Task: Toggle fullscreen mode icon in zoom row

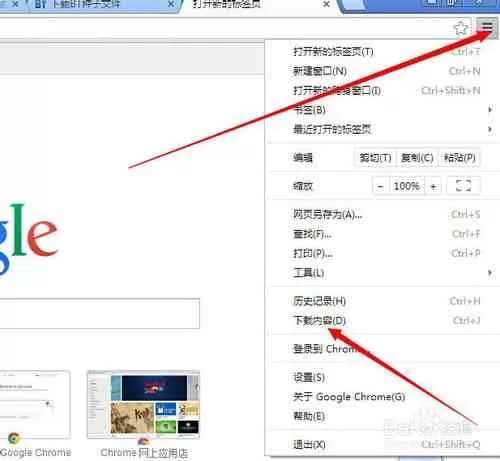Action: pyautogui.click(x=463, y=186)
